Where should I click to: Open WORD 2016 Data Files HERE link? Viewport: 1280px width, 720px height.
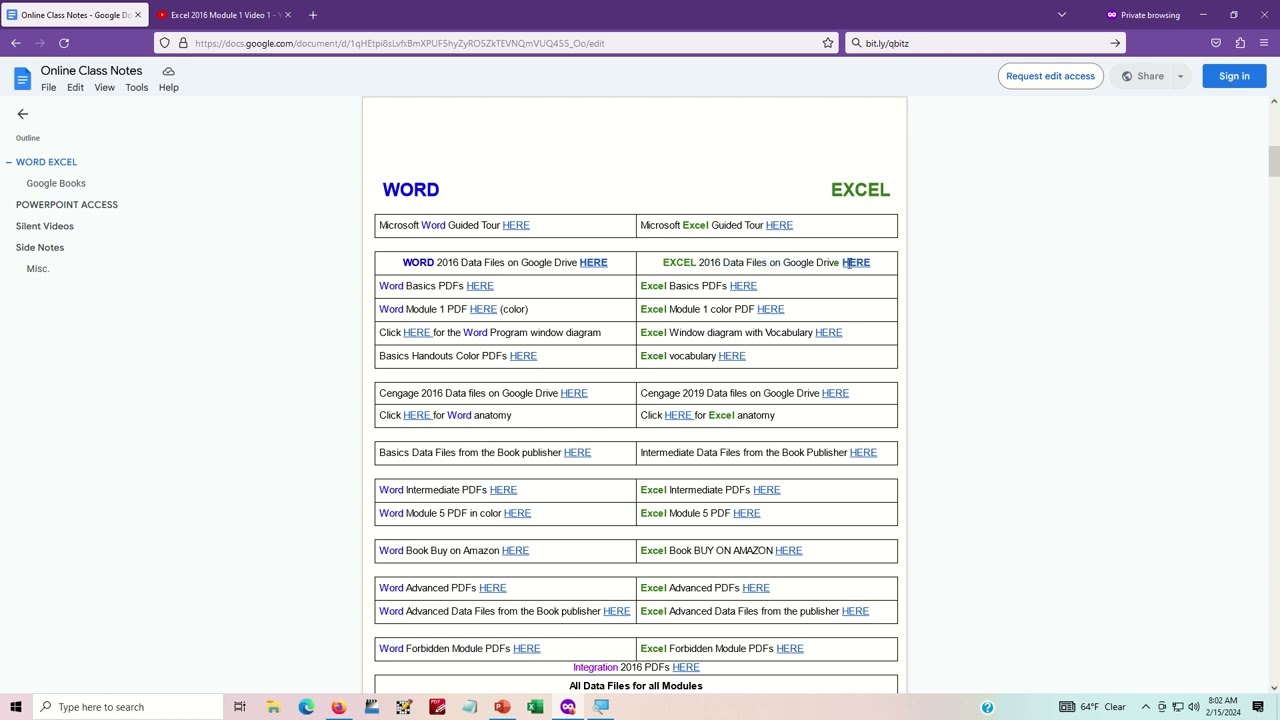point(593,263)
